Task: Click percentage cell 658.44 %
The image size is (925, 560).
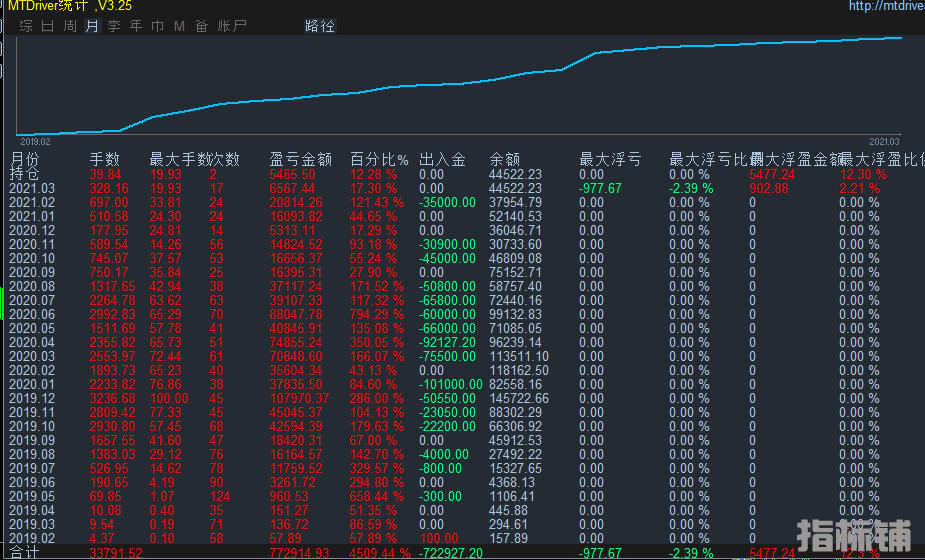Action: 376,496
